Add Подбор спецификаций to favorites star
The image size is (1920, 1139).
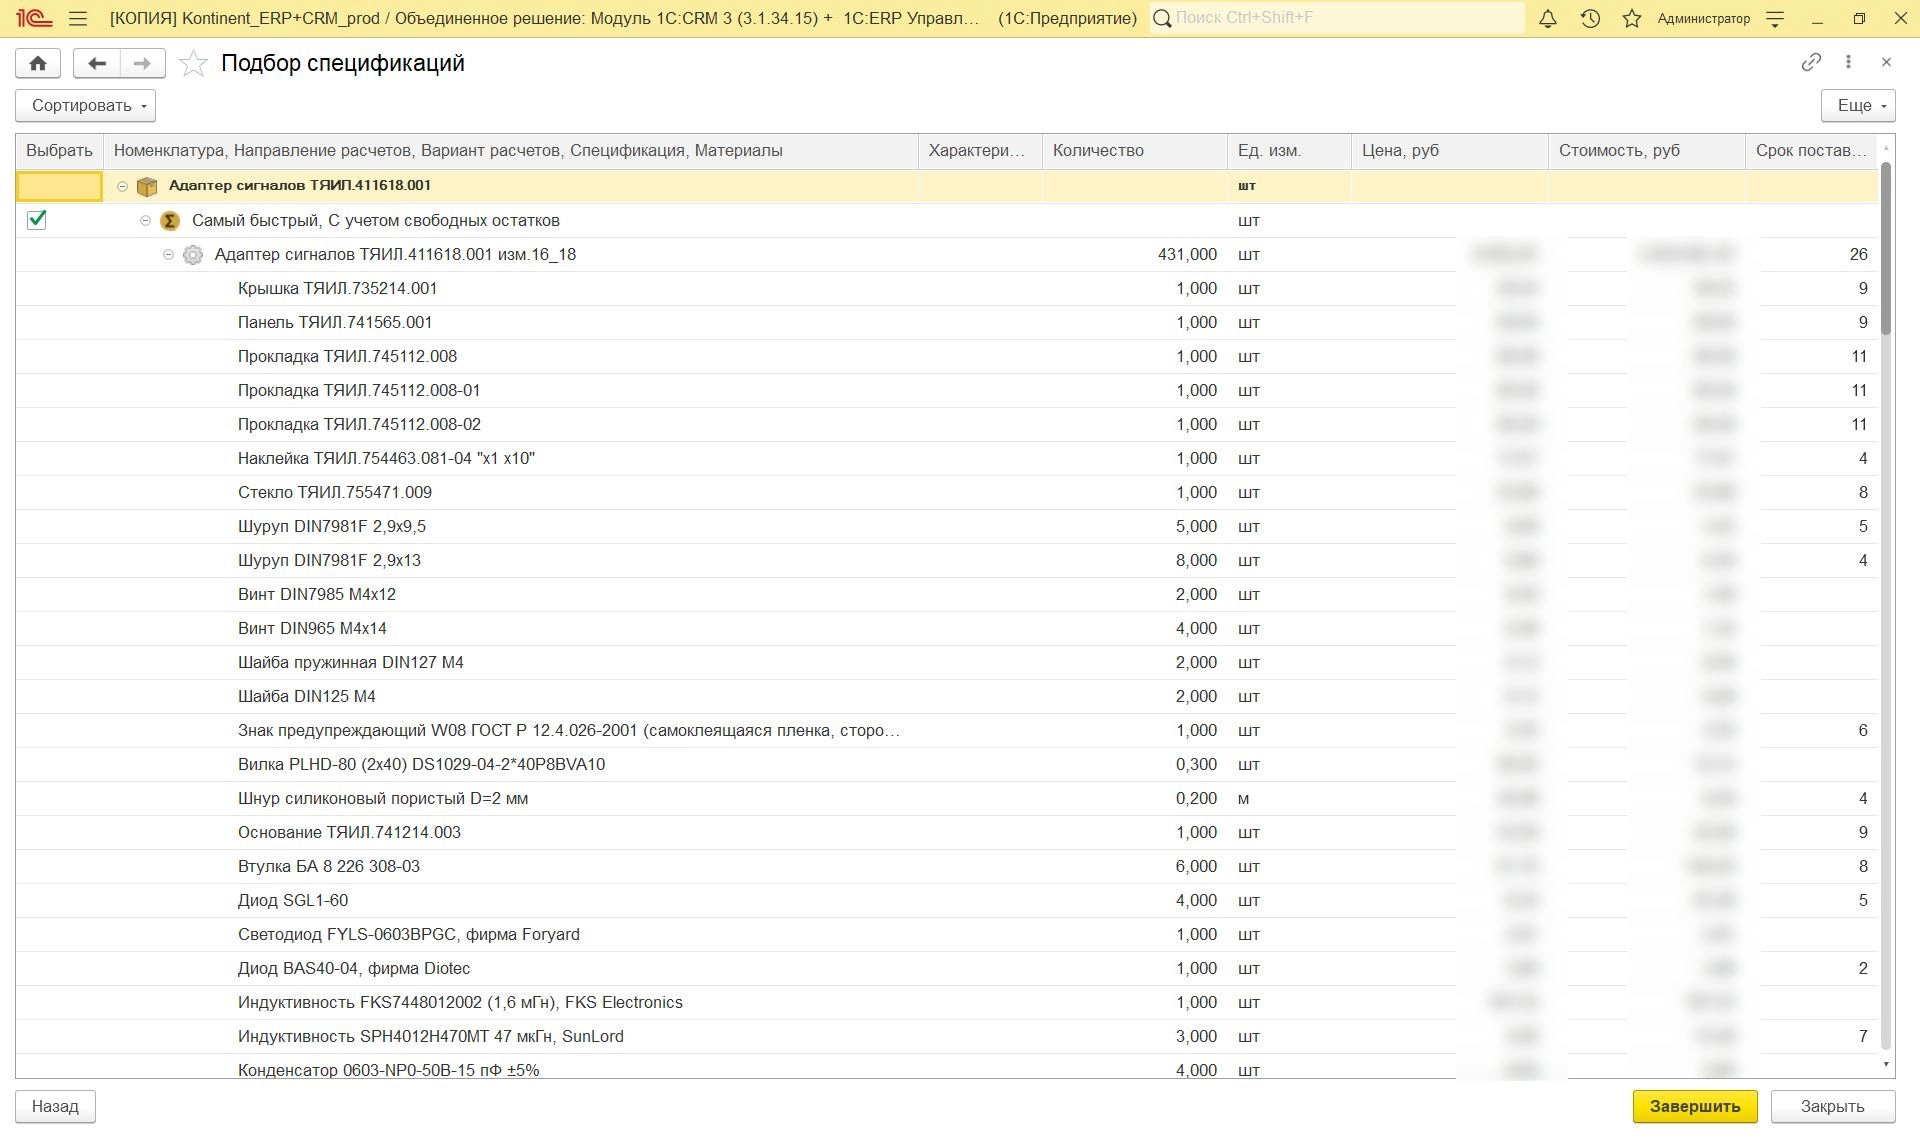click(x=193, y=63)
